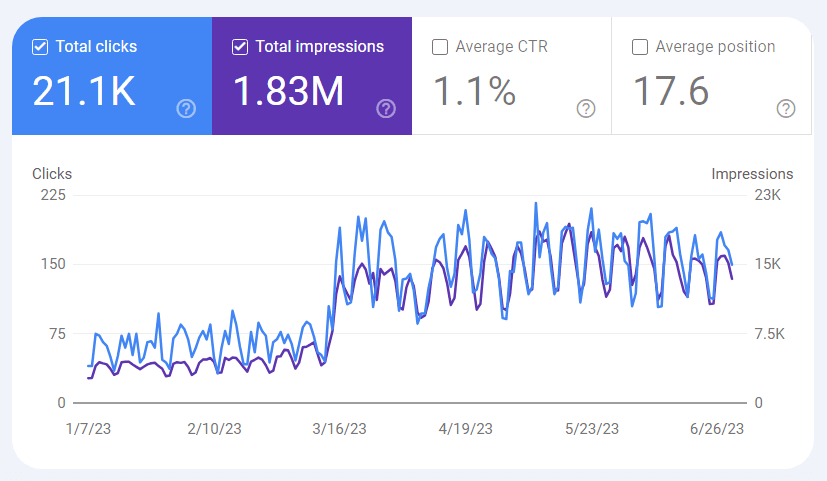This screenshot has height=481, width=827.
Task: Click the 1.1% average CTR value
Action: pyautogui.click(x=474, y=91)
